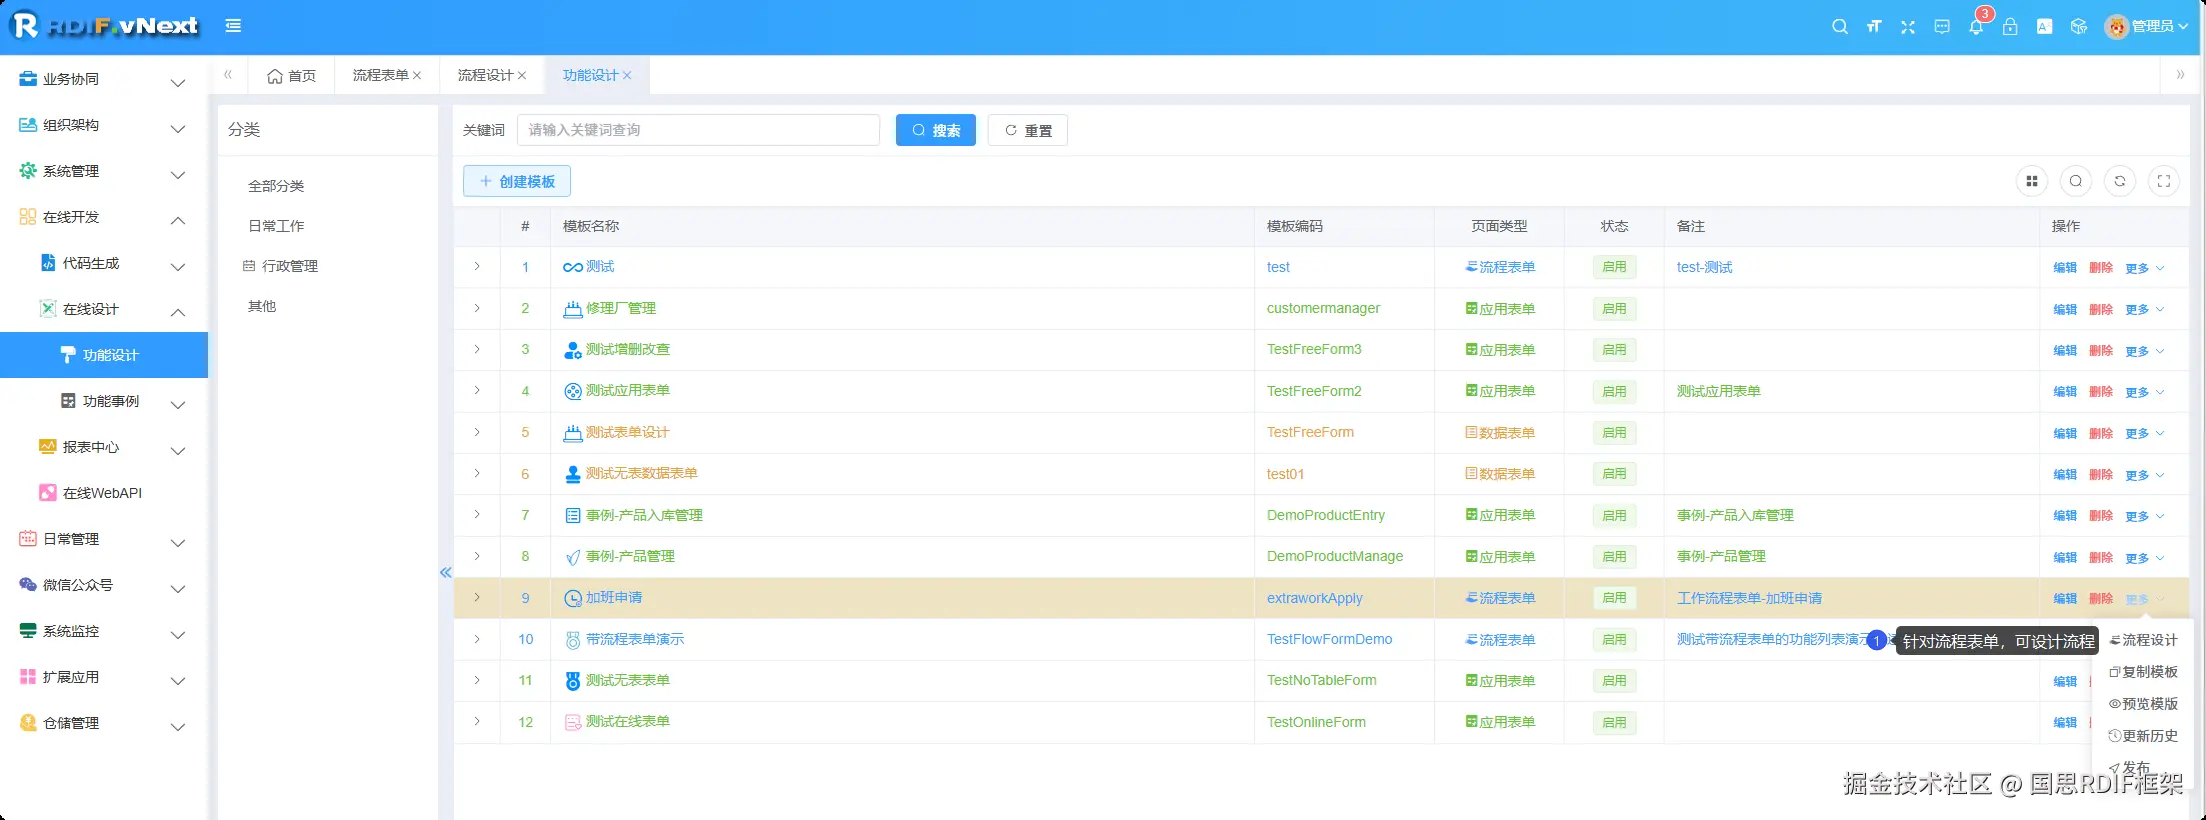The image size is (2206, 820).
Task: Click the lock screen icon in header
Action: (x=2010, y=27)
